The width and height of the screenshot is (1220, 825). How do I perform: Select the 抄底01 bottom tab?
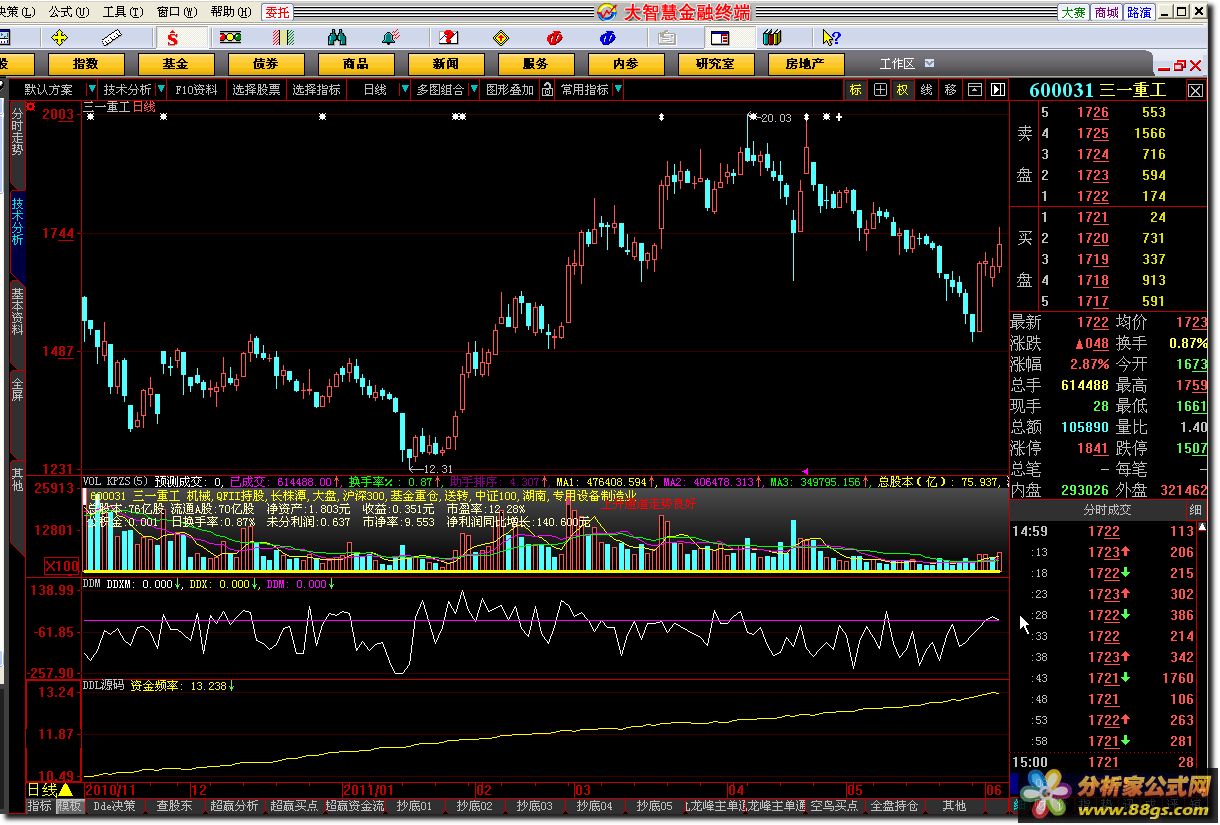(414, 805)
